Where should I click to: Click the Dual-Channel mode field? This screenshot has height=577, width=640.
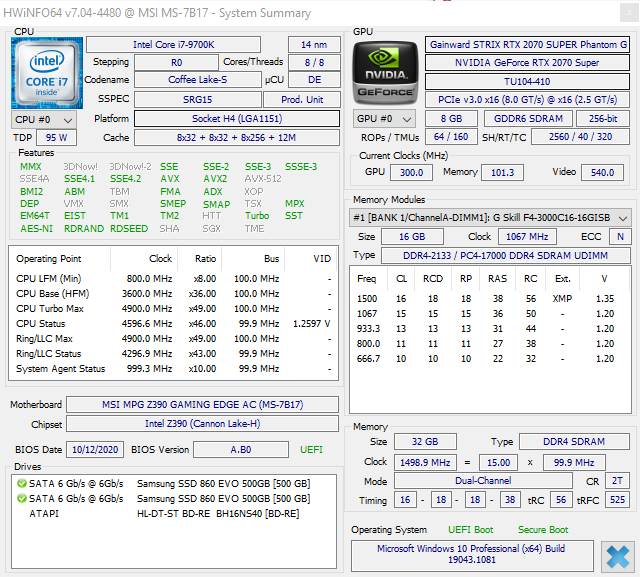(x=483, y=481)
